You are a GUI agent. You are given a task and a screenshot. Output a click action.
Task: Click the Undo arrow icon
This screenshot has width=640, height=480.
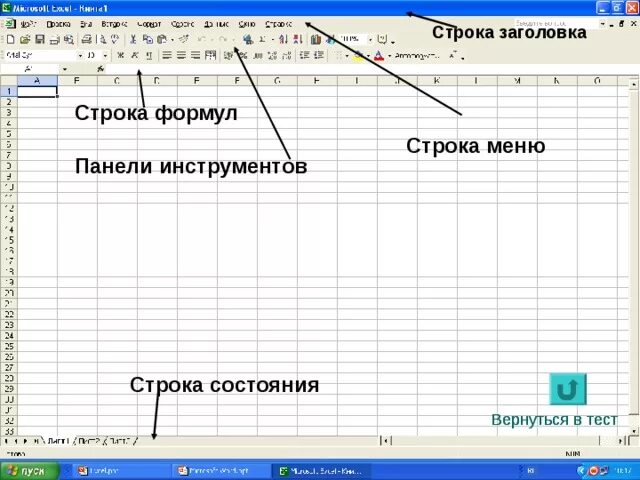(x=201, y=40)
